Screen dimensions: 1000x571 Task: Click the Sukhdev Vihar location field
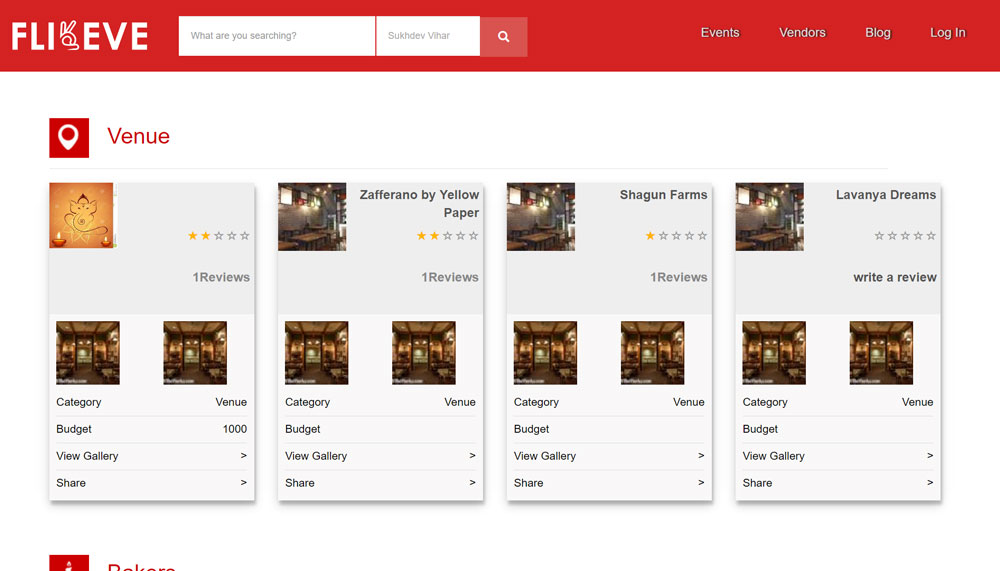click(427, 36)
